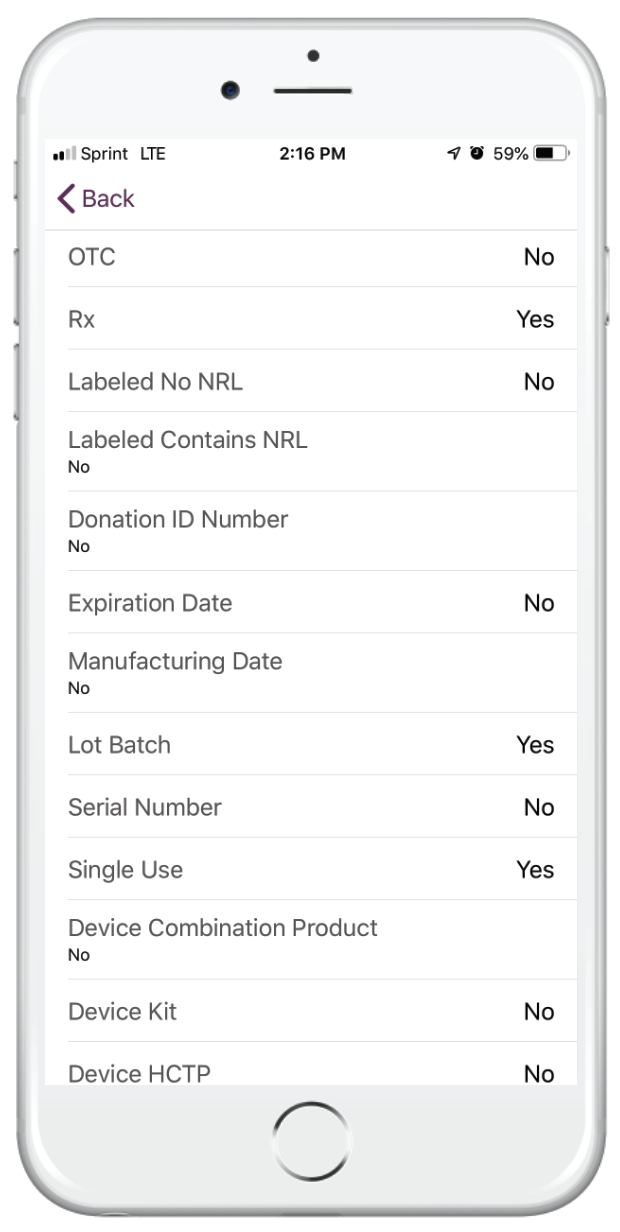Screen dimensions: 620x1232
Task: Tap the location arrow status icon
Action: coord(453,154)
